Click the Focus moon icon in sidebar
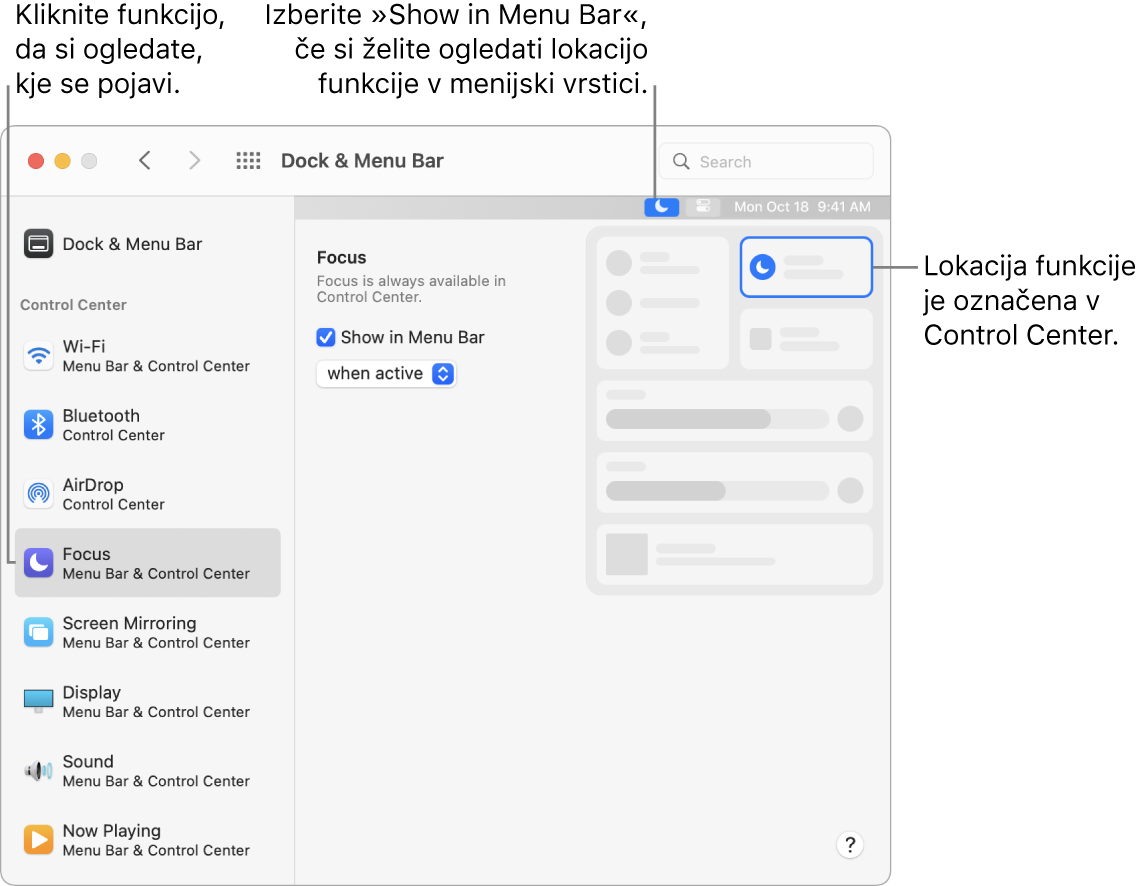This screenshot has height=886, width=1144. click(39, 563)
